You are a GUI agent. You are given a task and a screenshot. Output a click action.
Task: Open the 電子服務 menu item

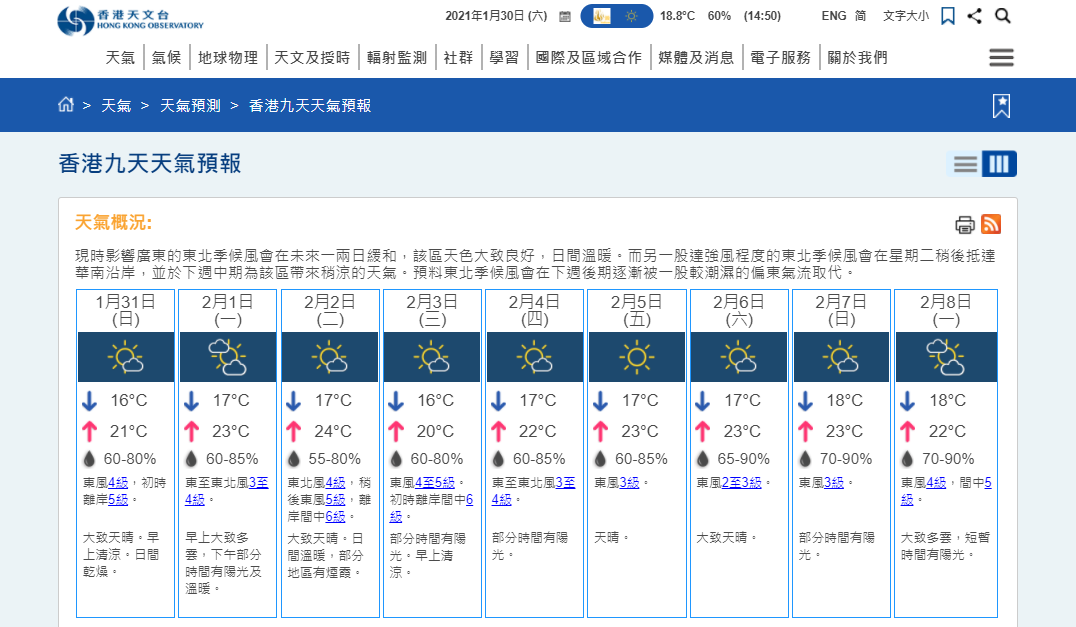point(780,58)
